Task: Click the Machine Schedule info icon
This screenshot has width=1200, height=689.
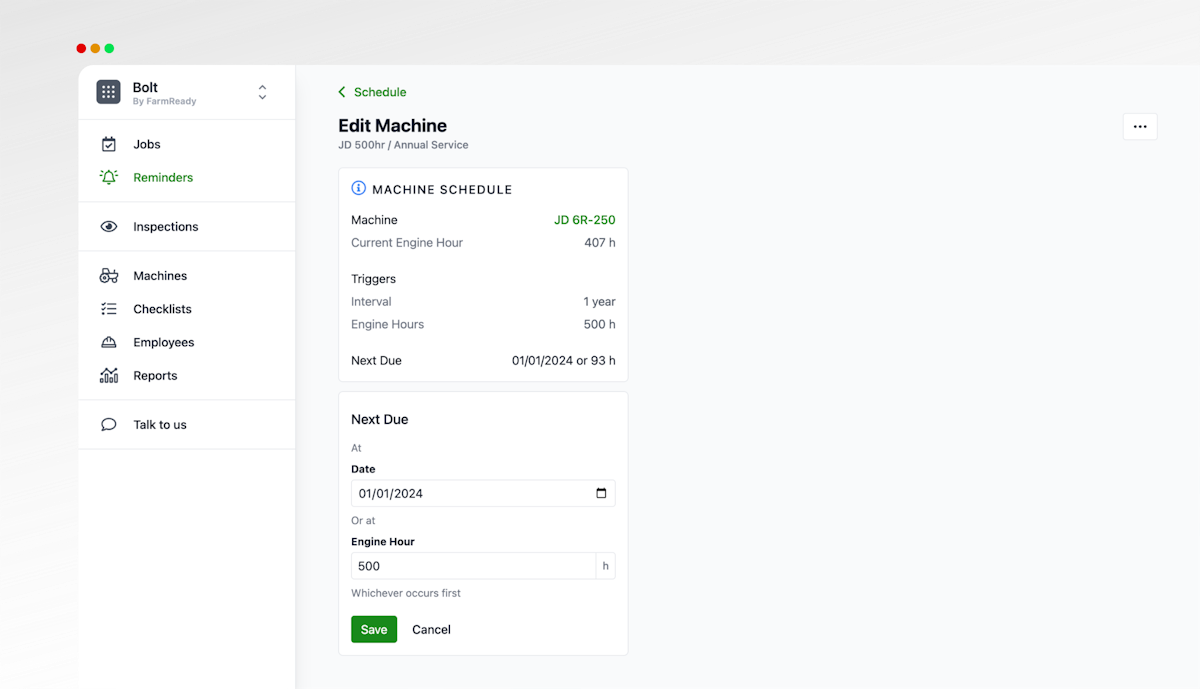Action: point(359,188)
